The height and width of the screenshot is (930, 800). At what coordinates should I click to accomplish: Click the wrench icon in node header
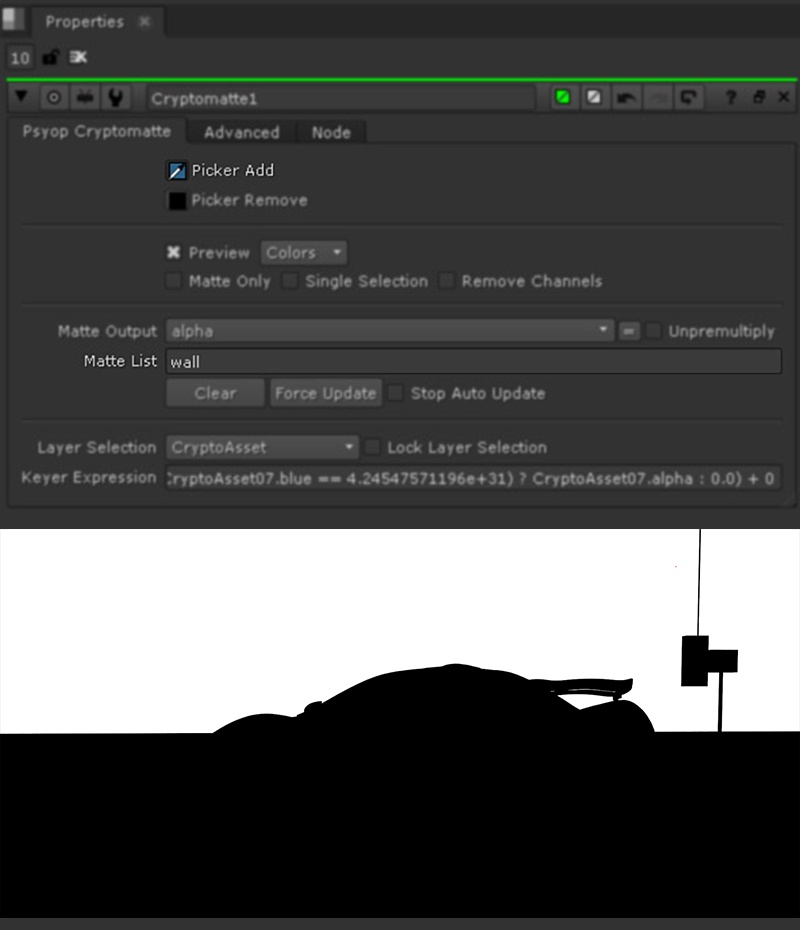point(116,98)
